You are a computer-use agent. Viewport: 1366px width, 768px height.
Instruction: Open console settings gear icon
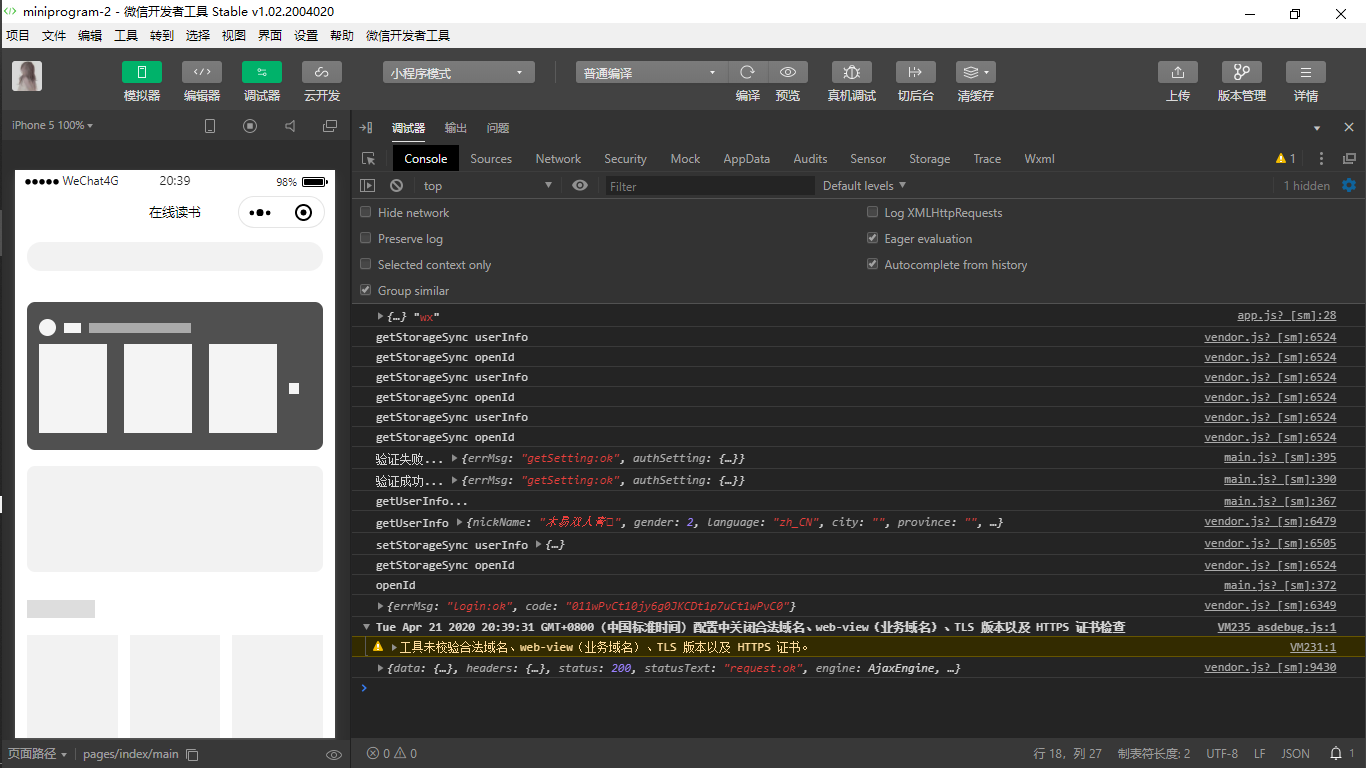tap(1349, 185)
